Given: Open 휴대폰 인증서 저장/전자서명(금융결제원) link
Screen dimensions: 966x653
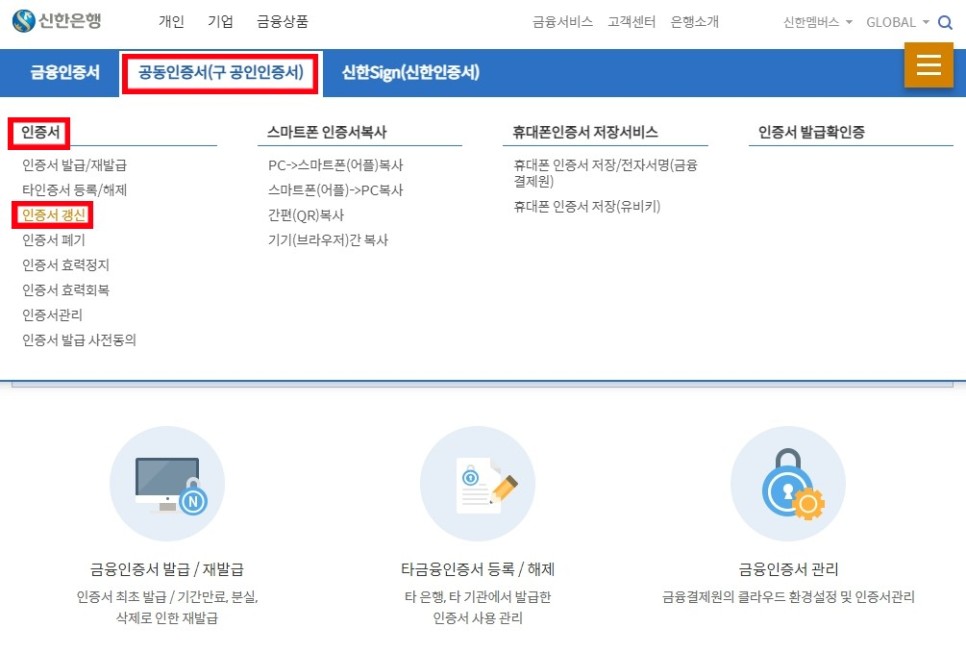Looking at the screenshot, I should pyautogui.click(x=606, y=173).
